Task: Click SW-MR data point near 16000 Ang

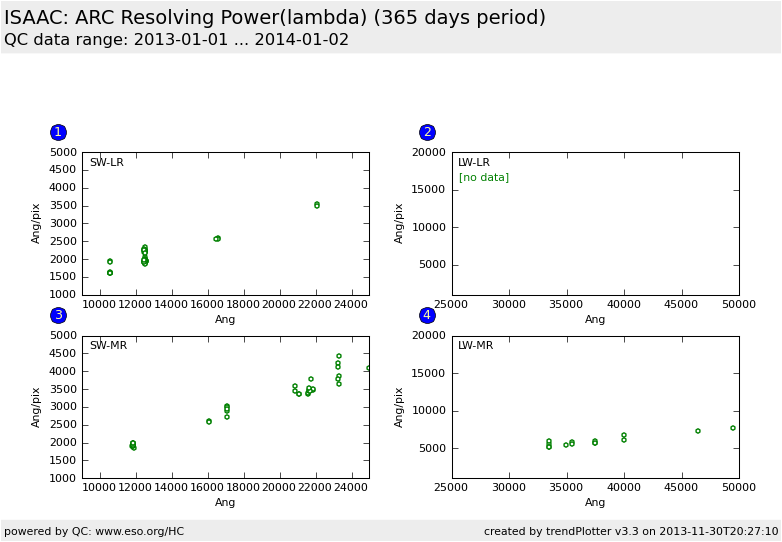Action: pos(209,421)
